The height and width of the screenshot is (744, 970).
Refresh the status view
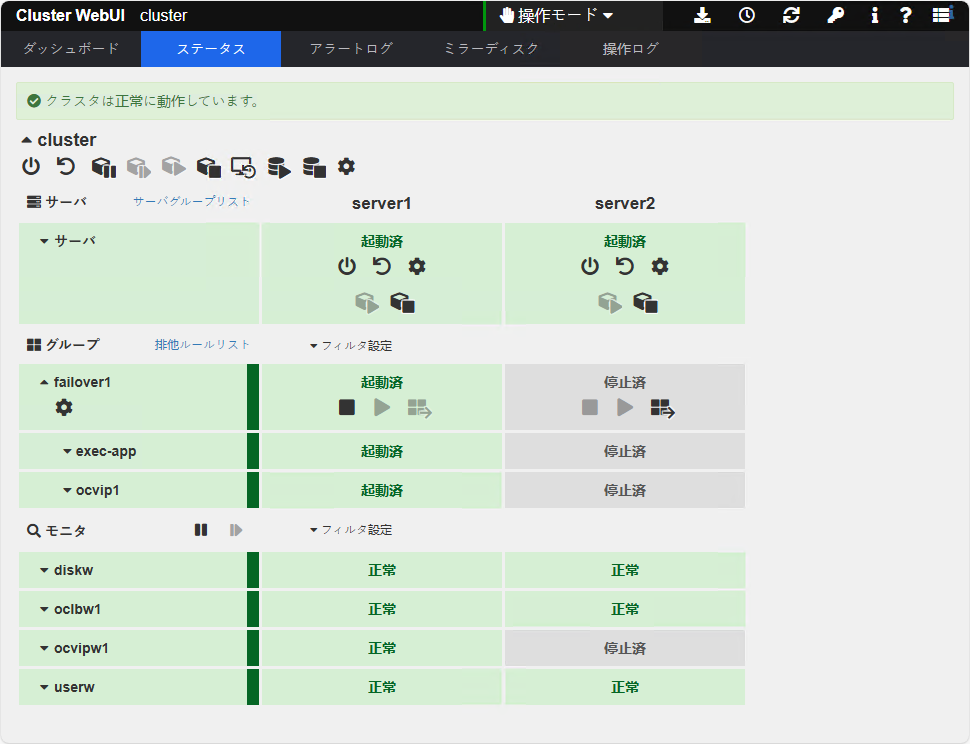click(x=791, y=16)
